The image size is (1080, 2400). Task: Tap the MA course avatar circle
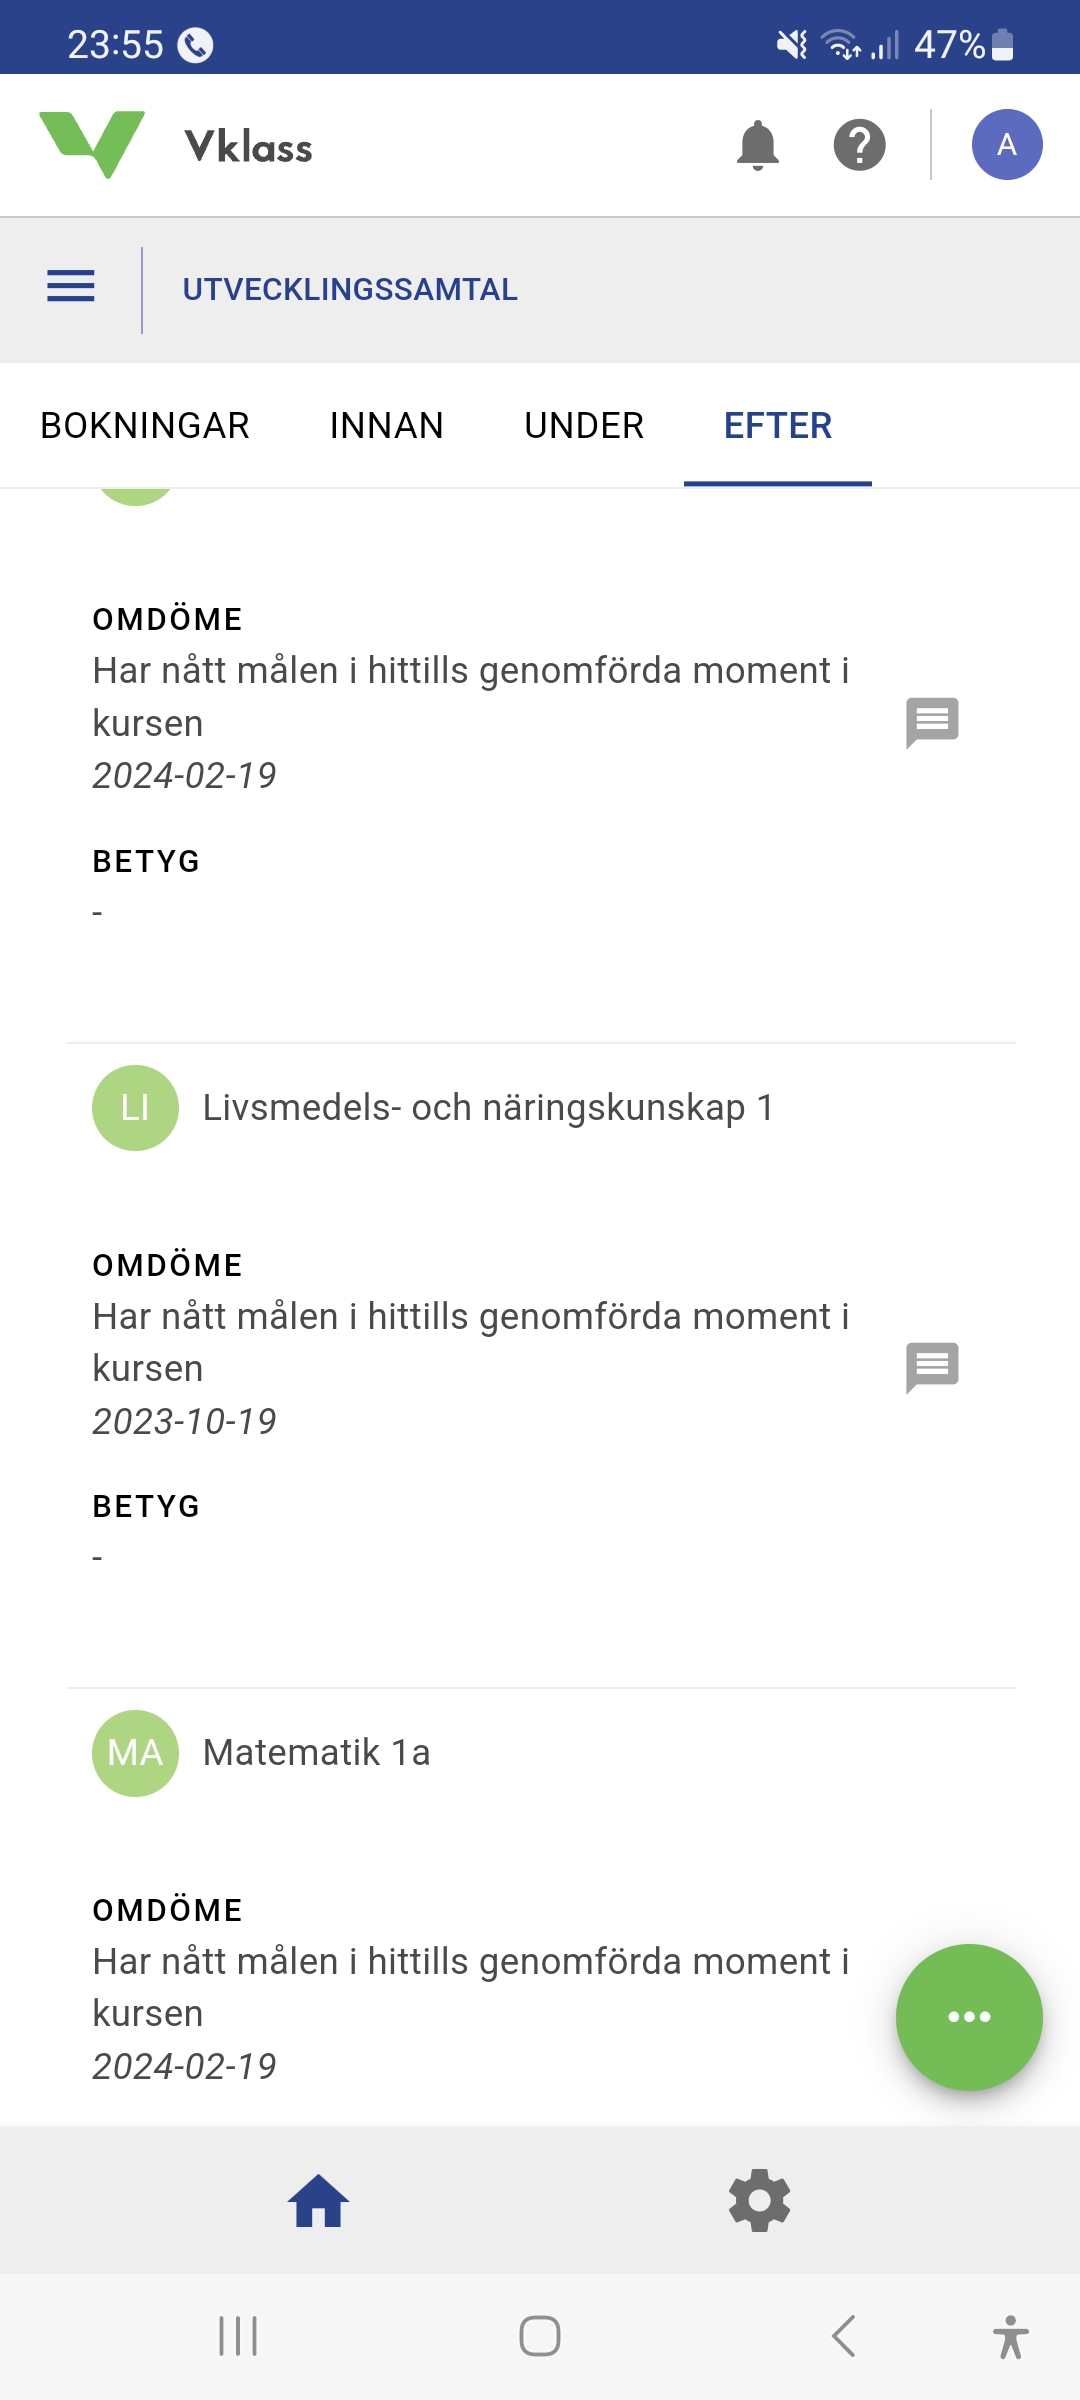(x=135, y=1753)
